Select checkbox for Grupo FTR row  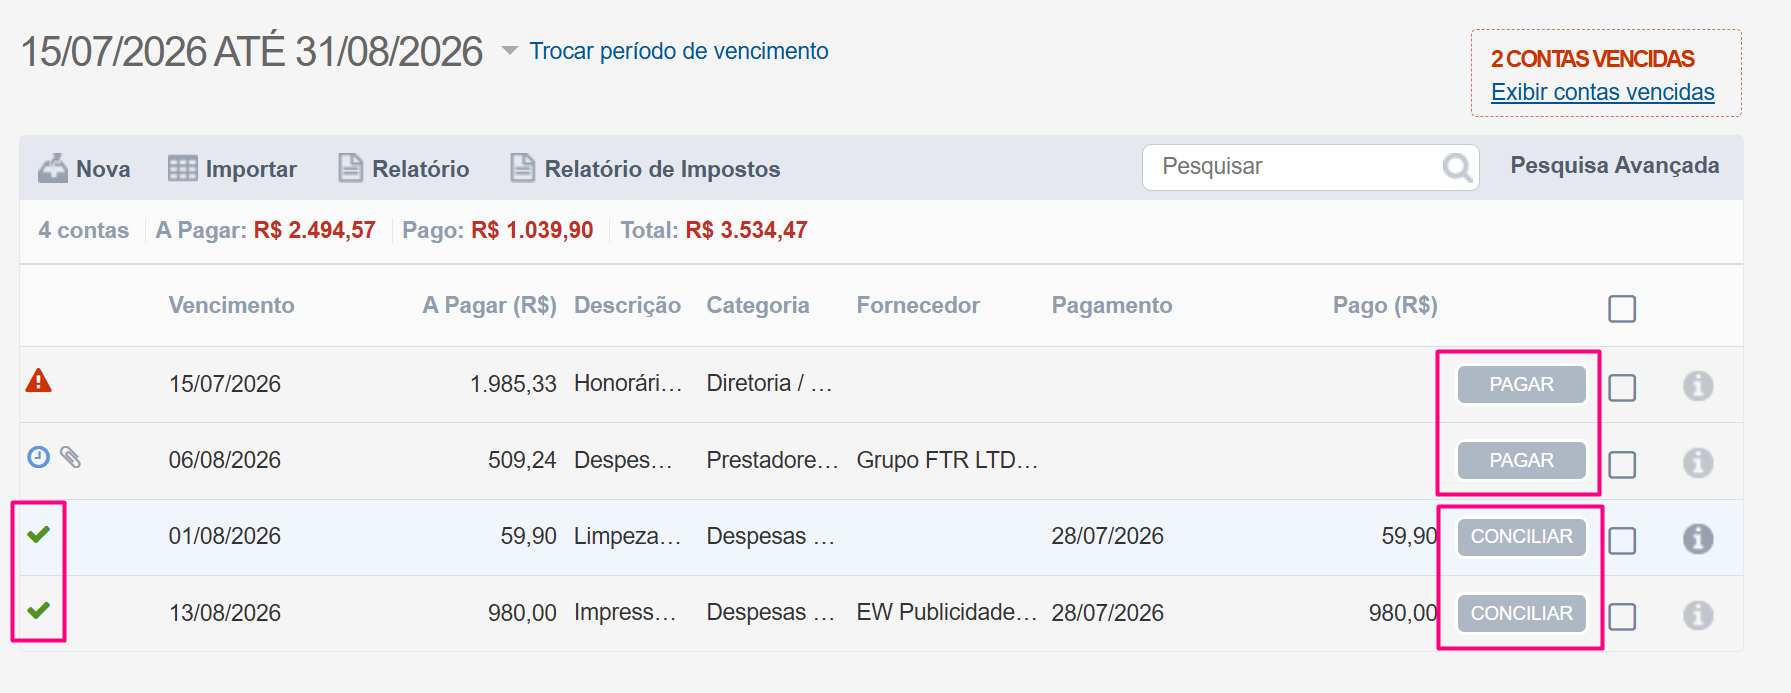pyautogui.click(x=1622, y=464)
